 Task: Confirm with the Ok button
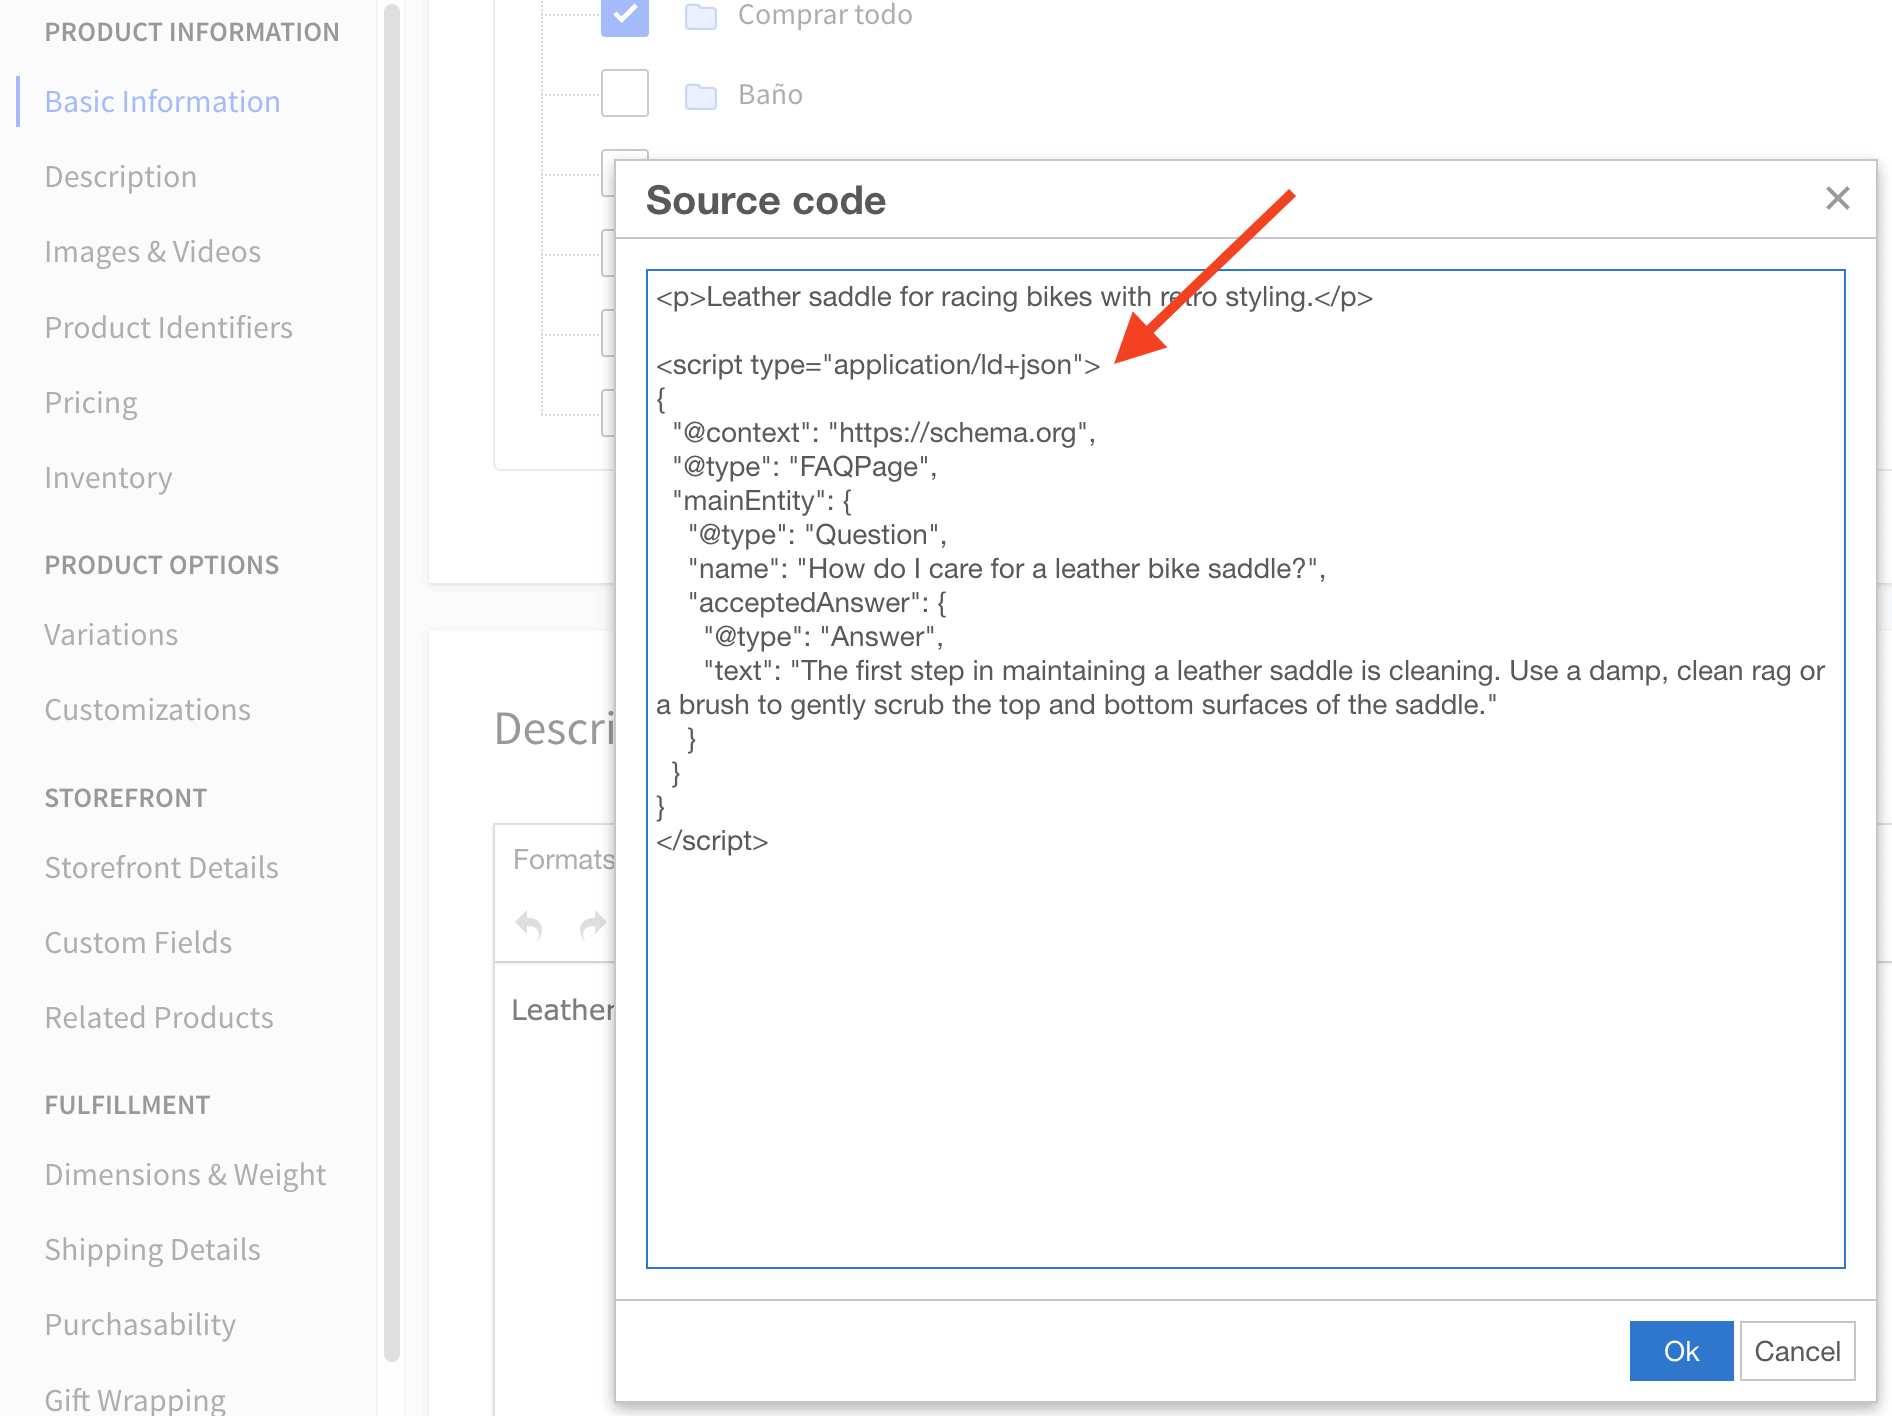(x=1681, y=1351)
